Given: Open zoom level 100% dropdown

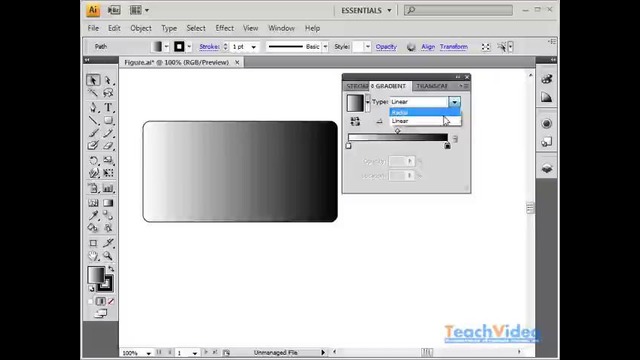Looking at the screenshot, I should click(x=149, y=353).
